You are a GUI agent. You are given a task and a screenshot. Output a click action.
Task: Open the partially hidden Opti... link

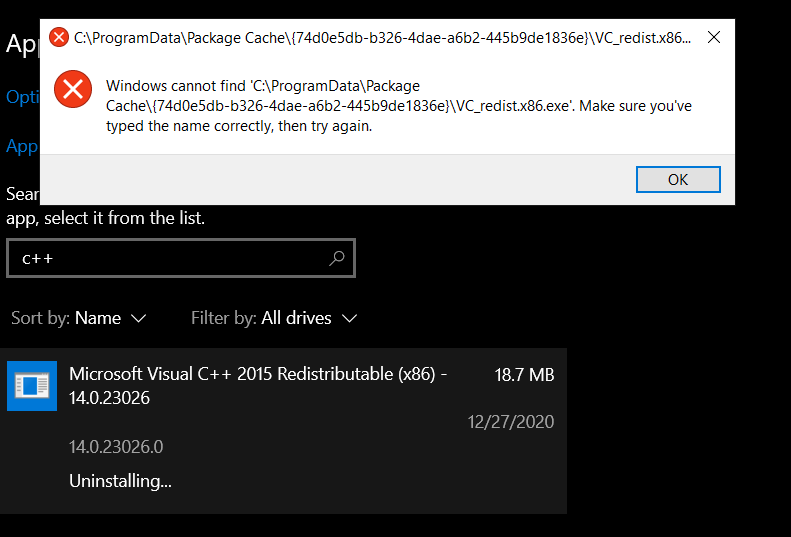[x=22, y=97]
